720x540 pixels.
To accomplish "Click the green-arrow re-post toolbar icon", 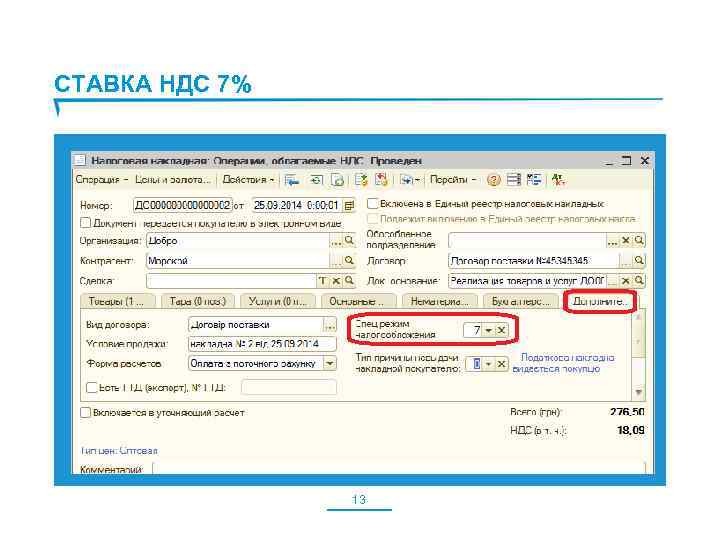I will click(316, 180).
